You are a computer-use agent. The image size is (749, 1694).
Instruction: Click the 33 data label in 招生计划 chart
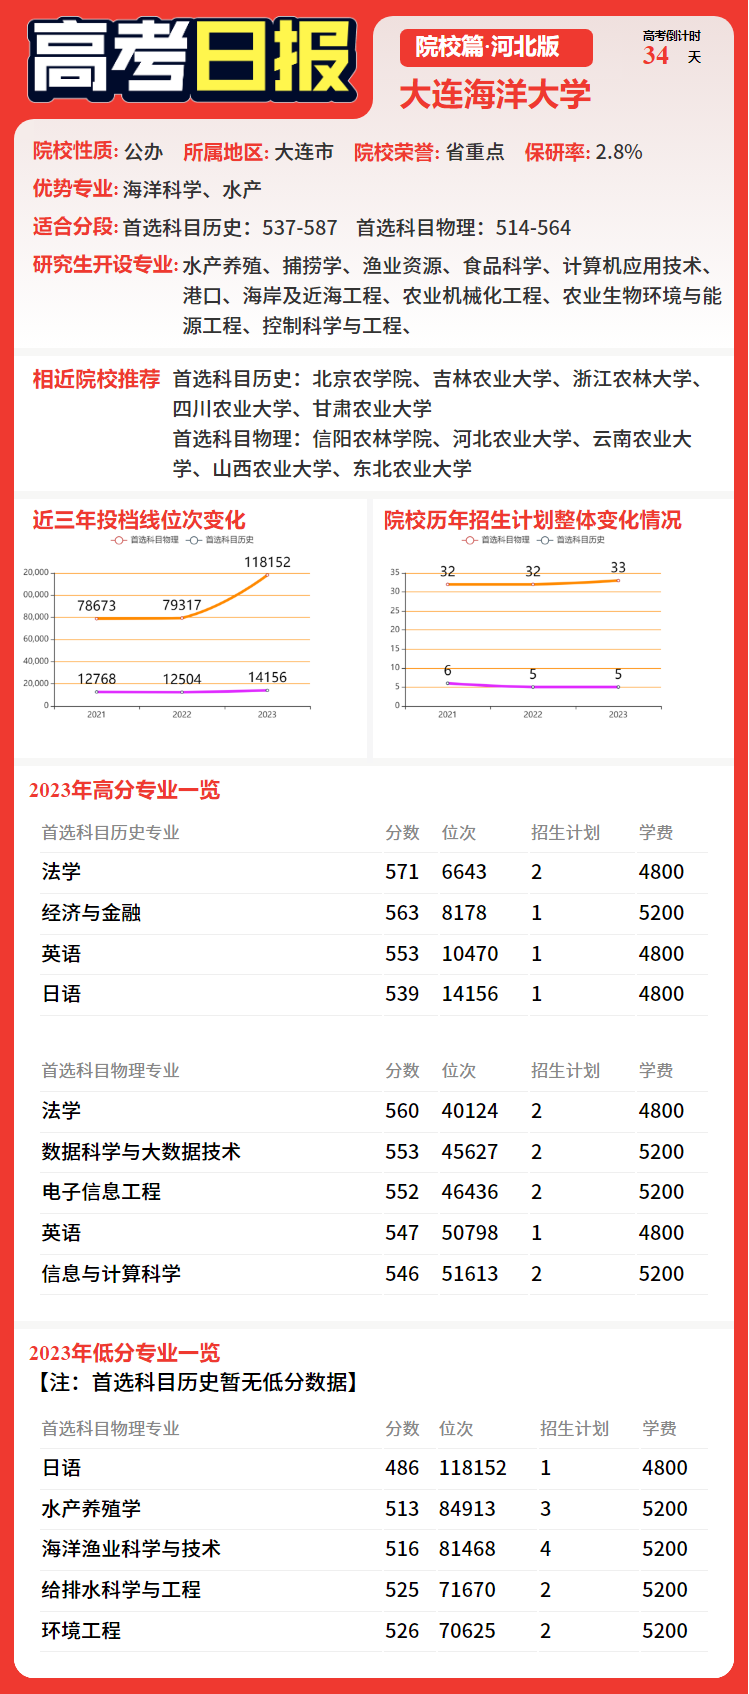618,567
